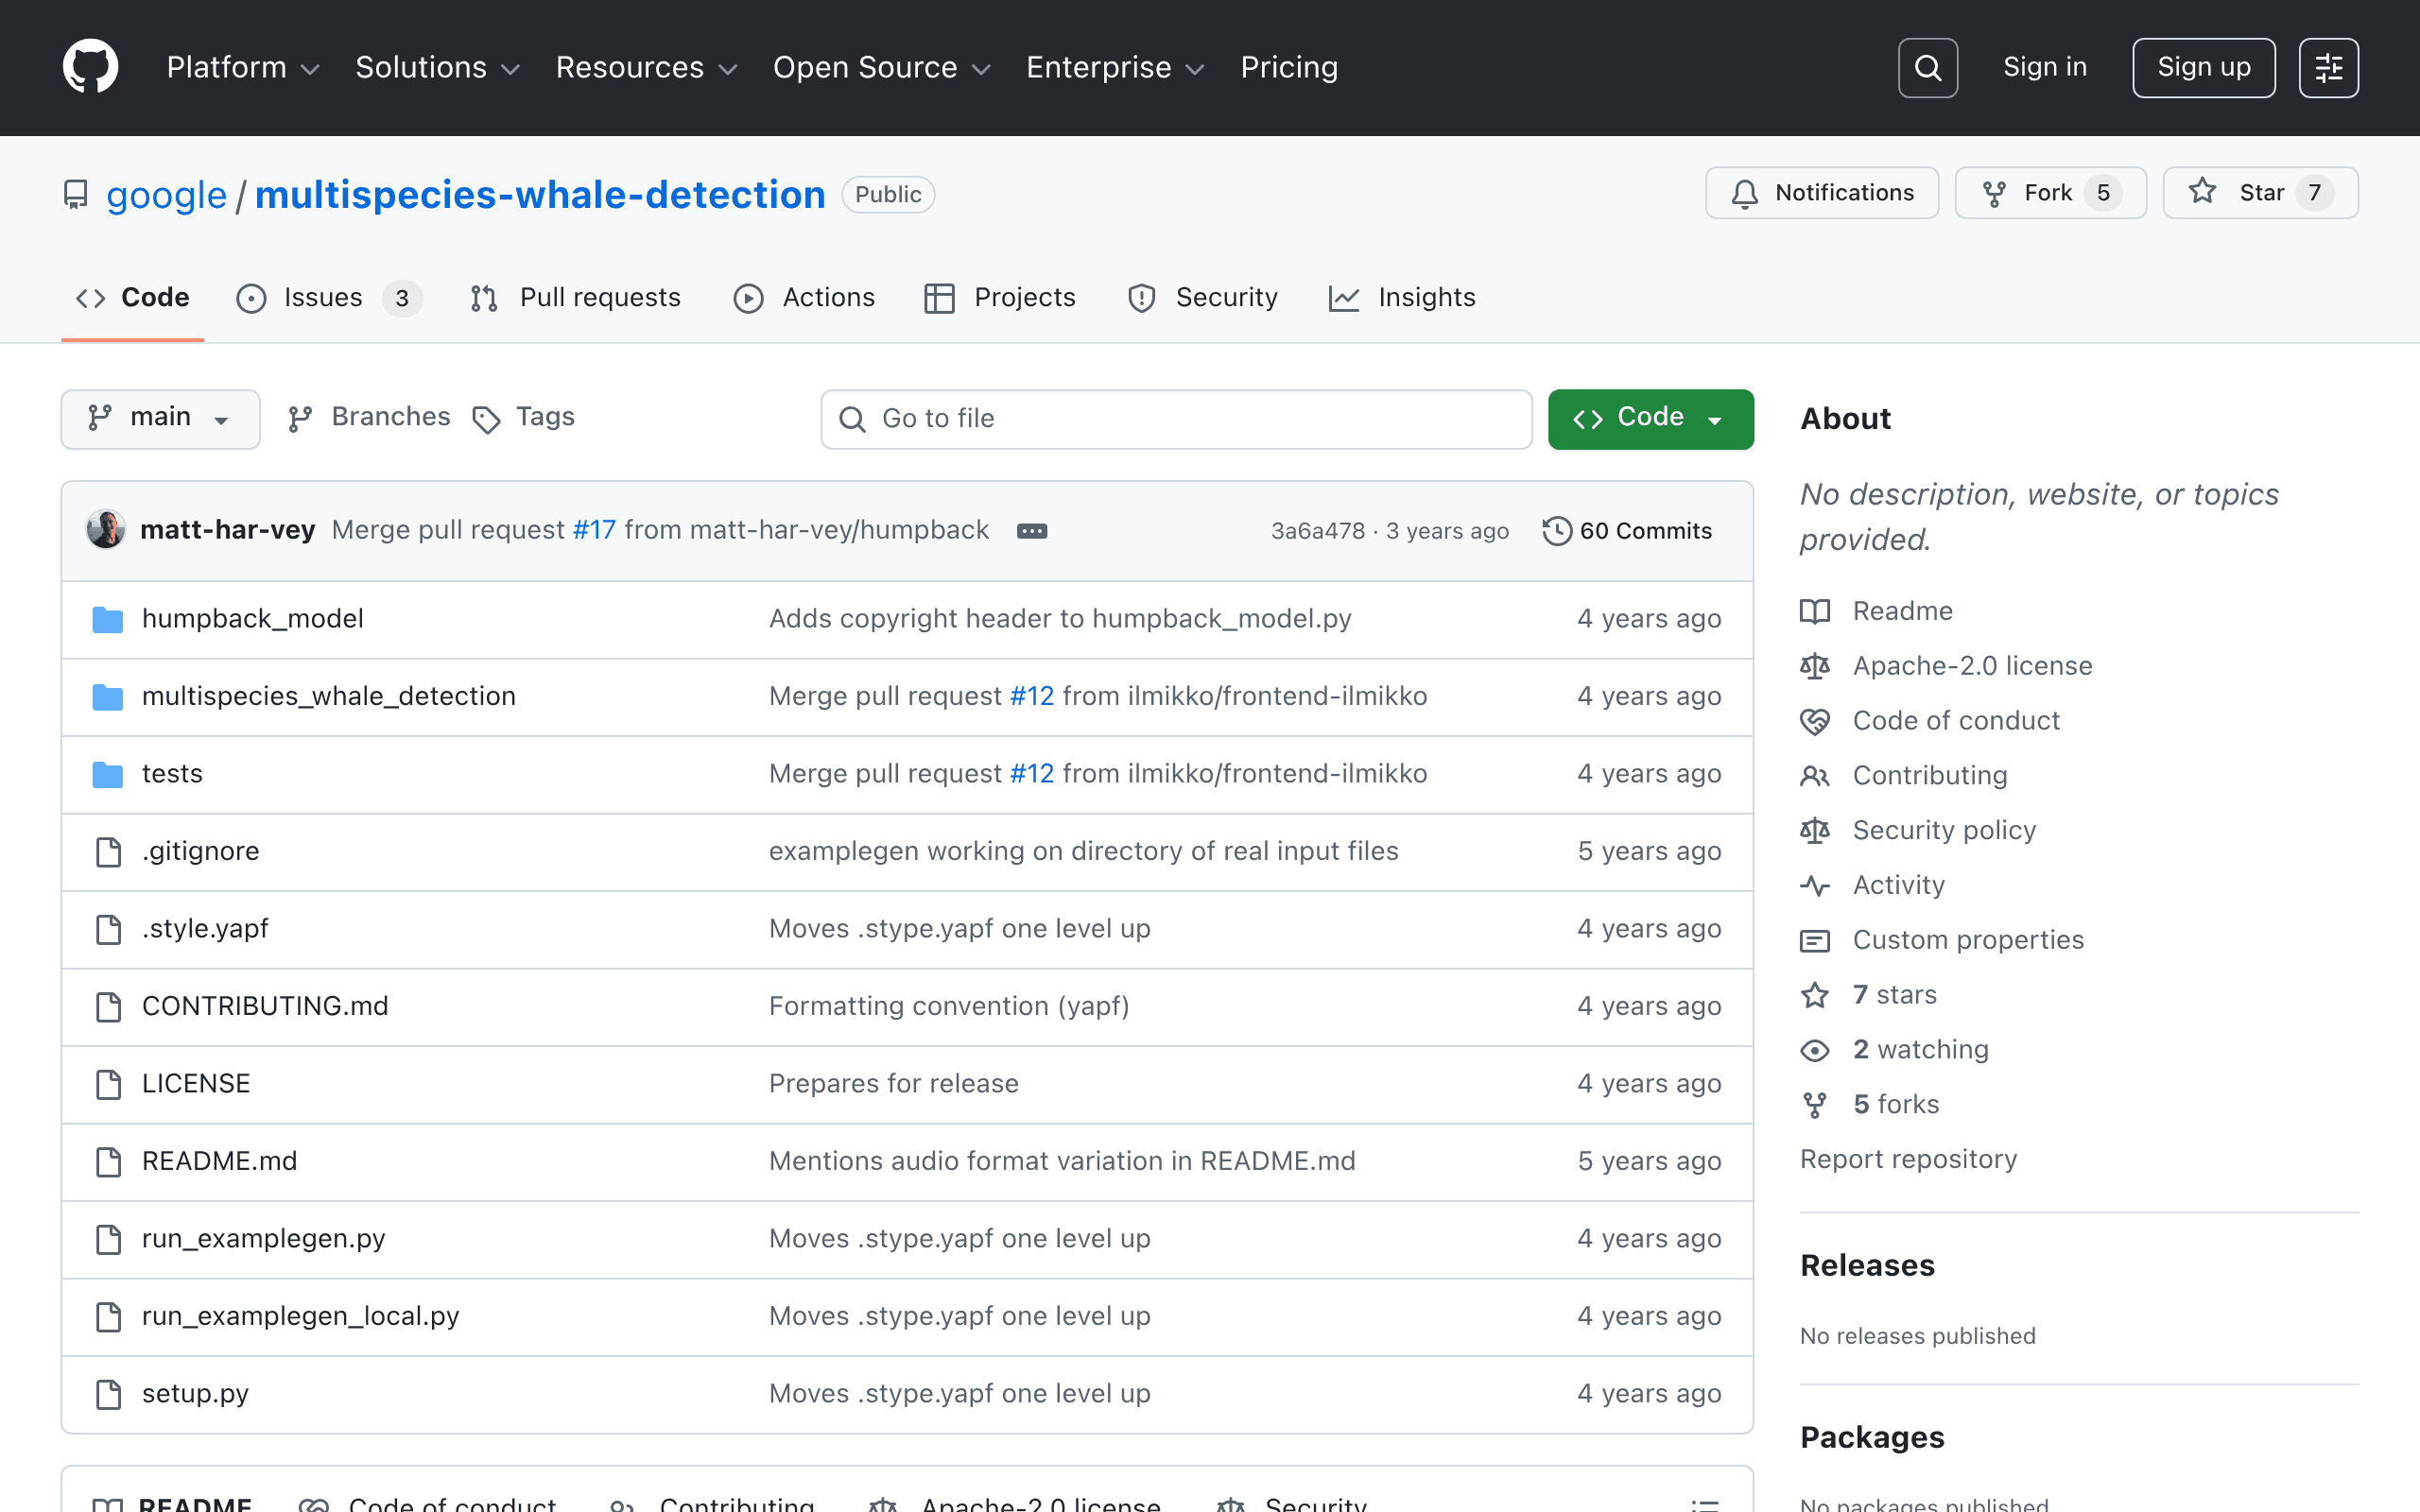This screenshot has height=1512, width=2420.
Task: Open CONTRIBUTING.md file
Action: 265,1006
